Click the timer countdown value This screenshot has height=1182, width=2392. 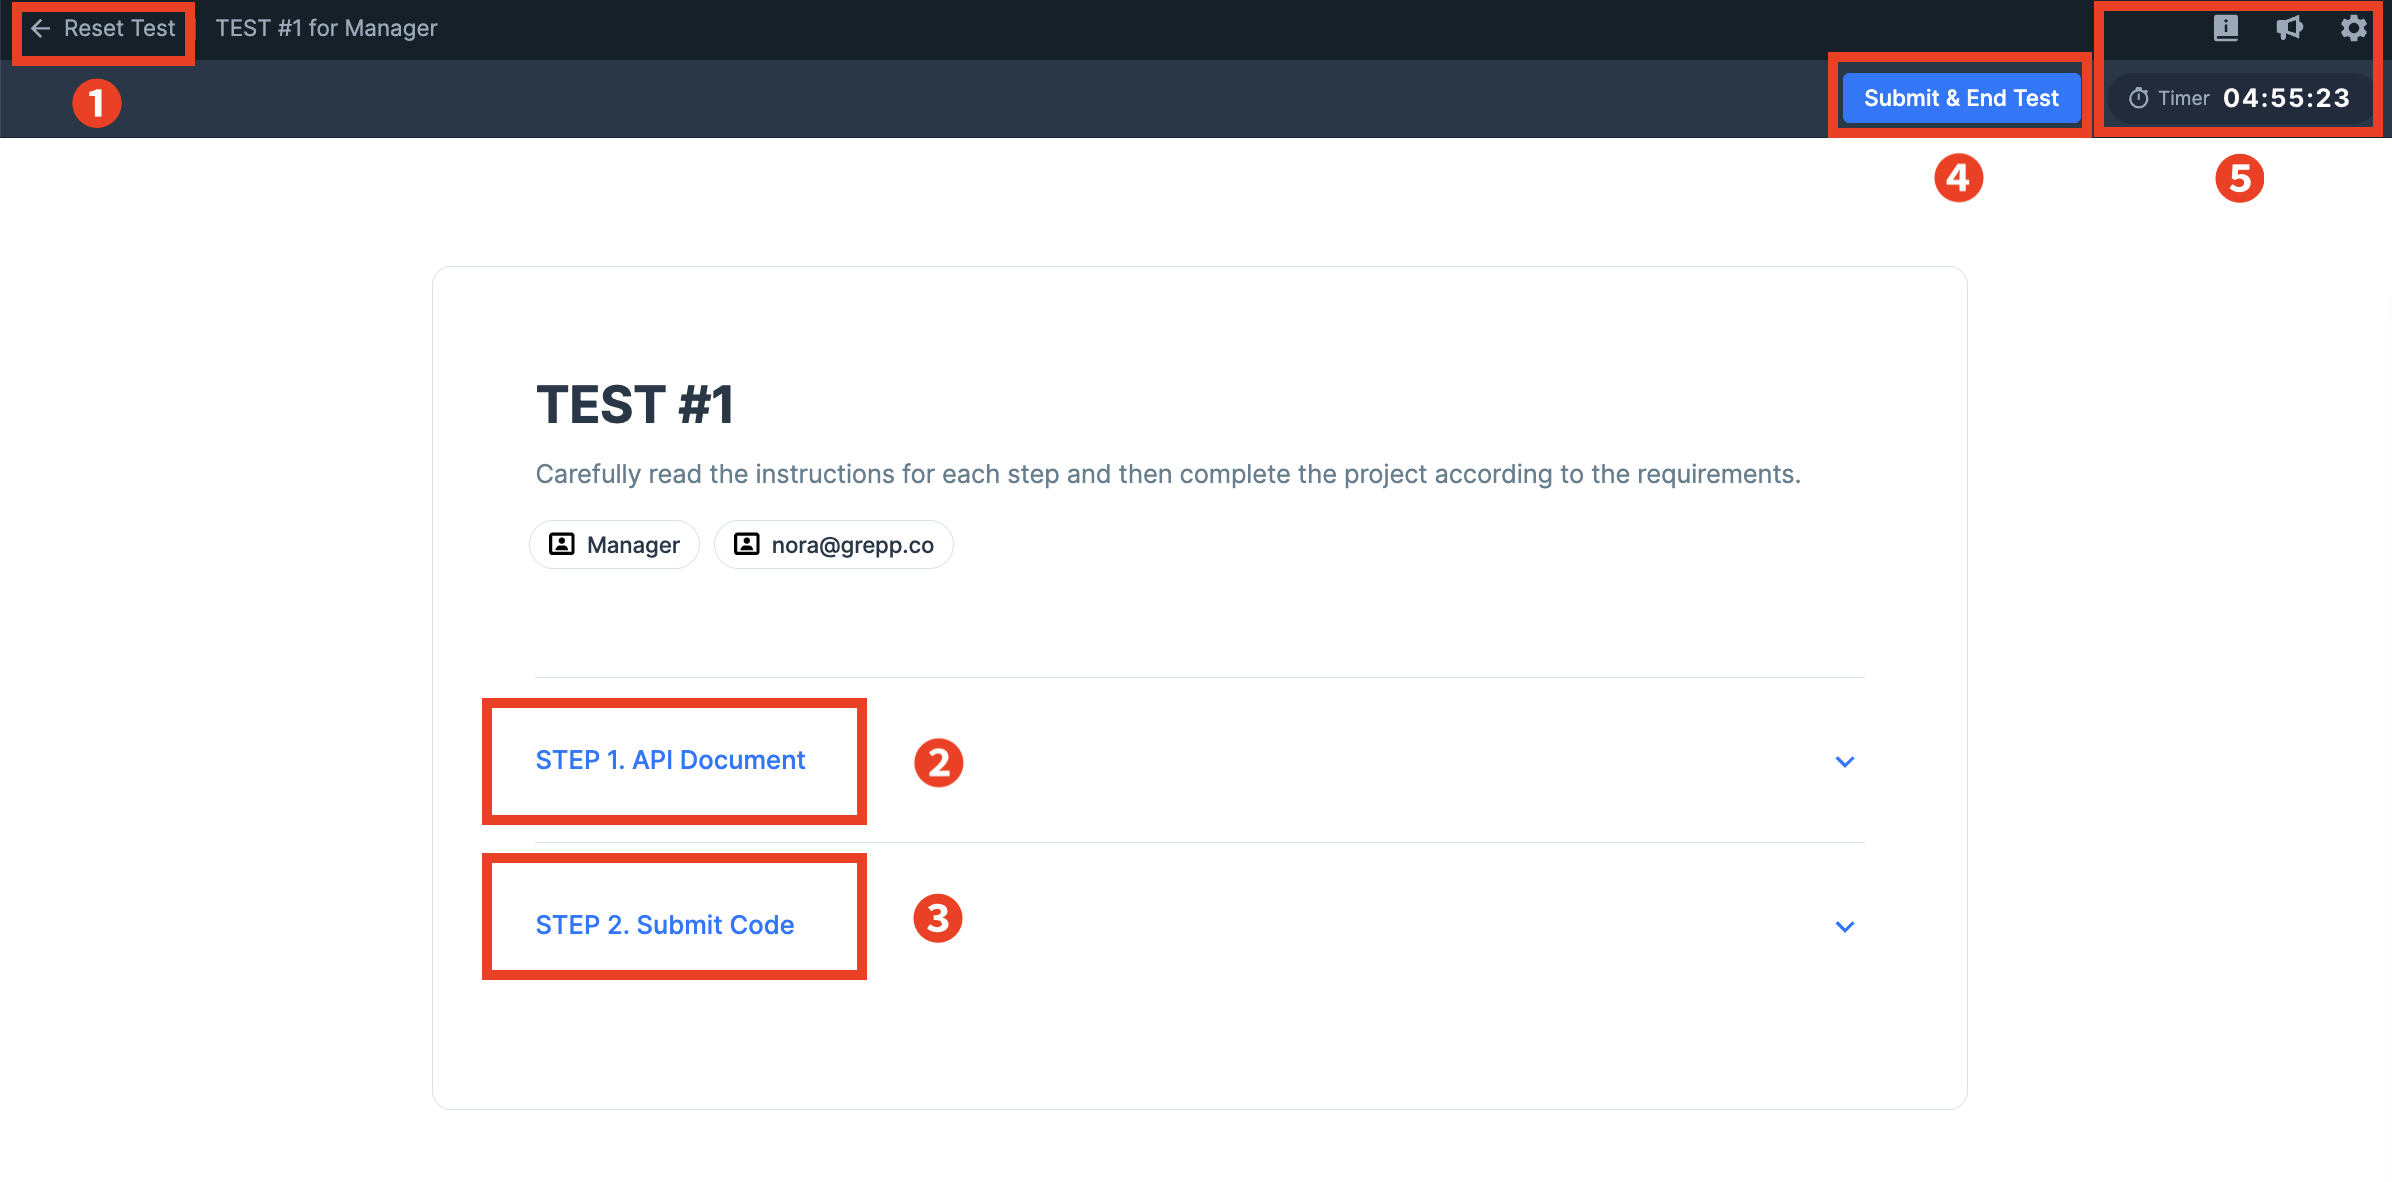coord(2286,98)
